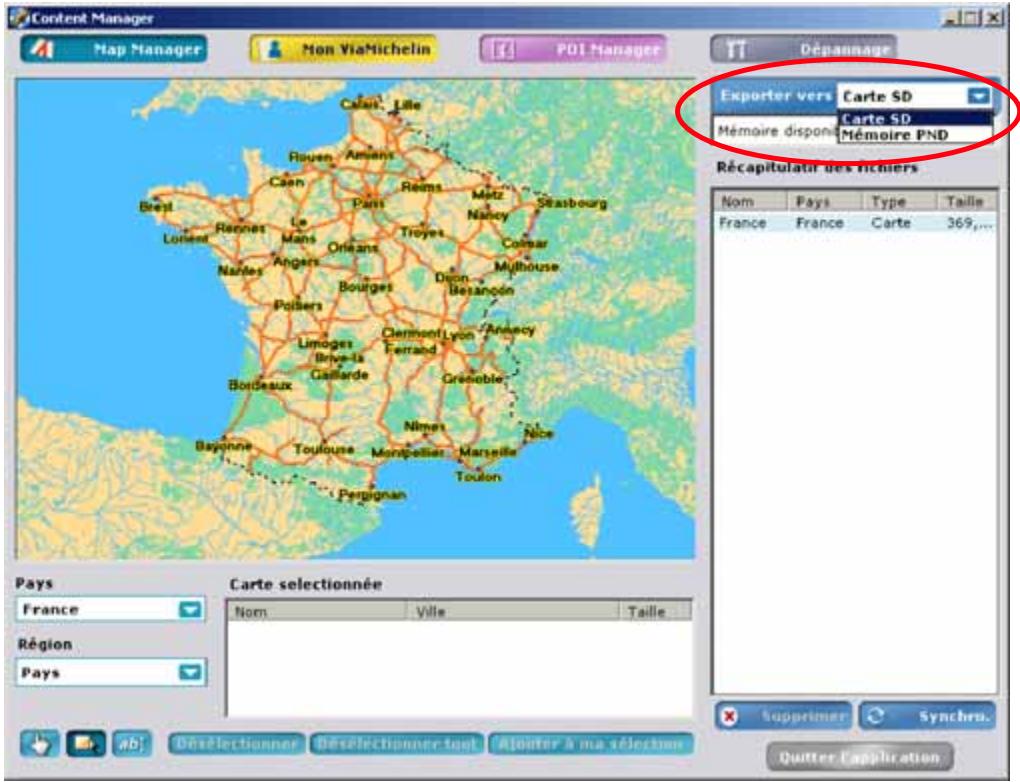Open the POI Manager tab
The width and height of the screenshot is (1020, 782).
(x=573, y=49)
